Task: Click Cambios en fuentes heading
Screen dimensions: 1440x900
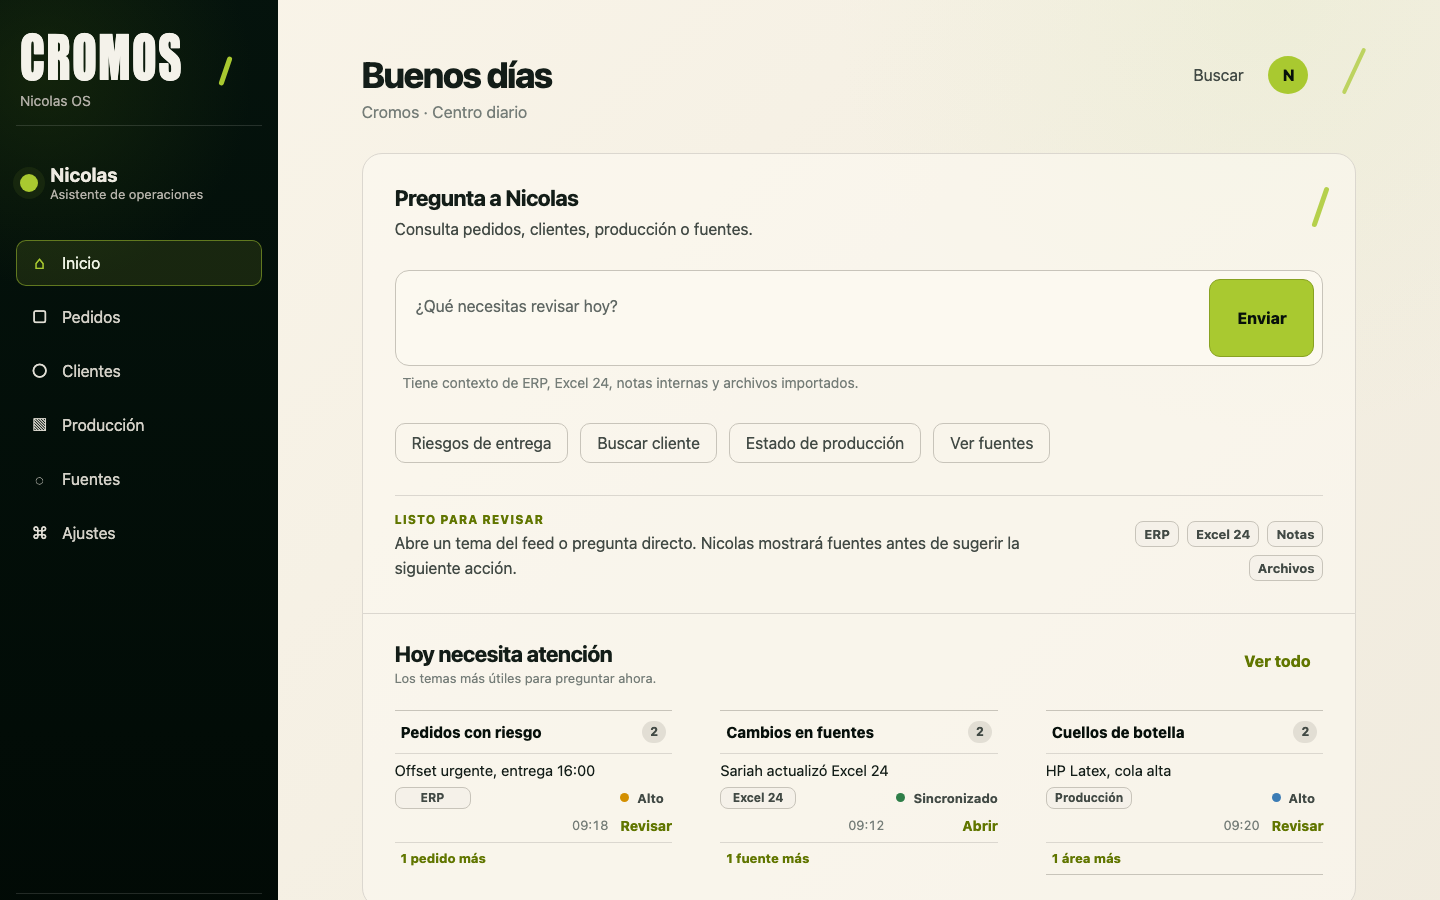Action: [800, 732]
